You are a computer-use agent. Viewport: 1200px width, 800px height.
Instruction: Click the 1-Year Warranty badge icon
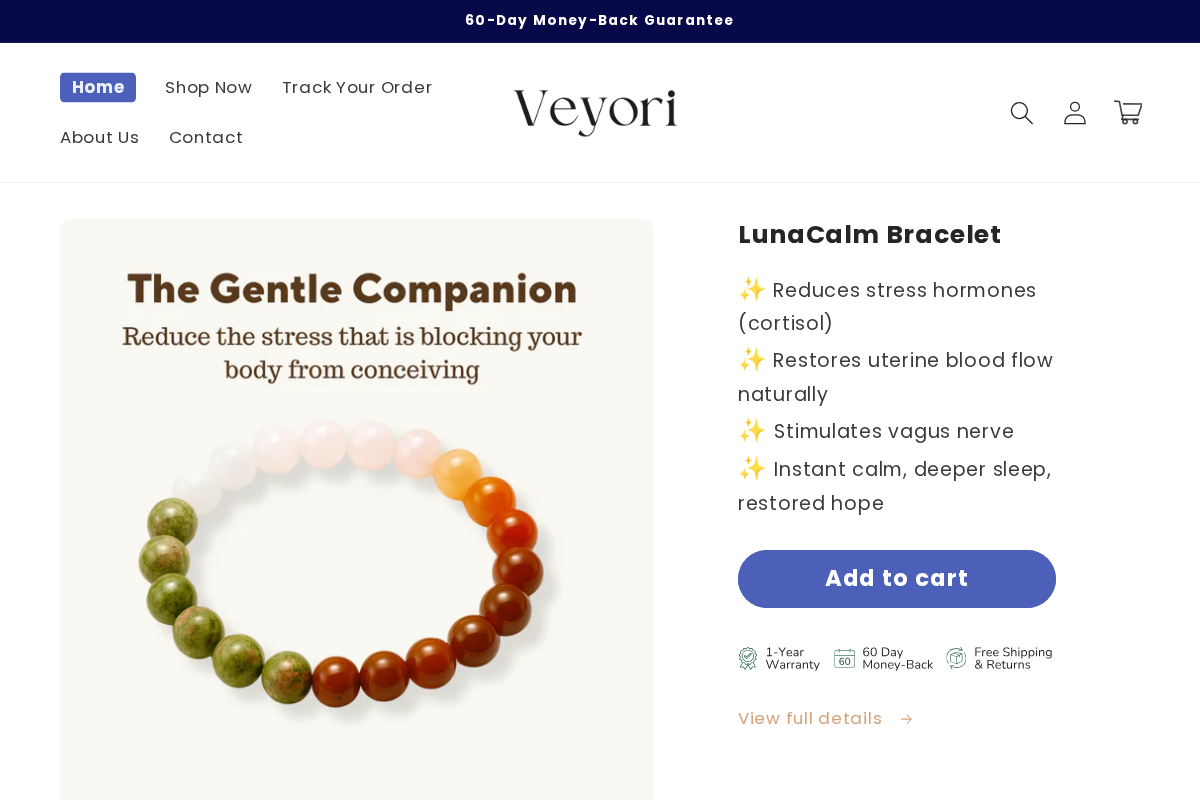pyautogui.click(x=747, y=658)
